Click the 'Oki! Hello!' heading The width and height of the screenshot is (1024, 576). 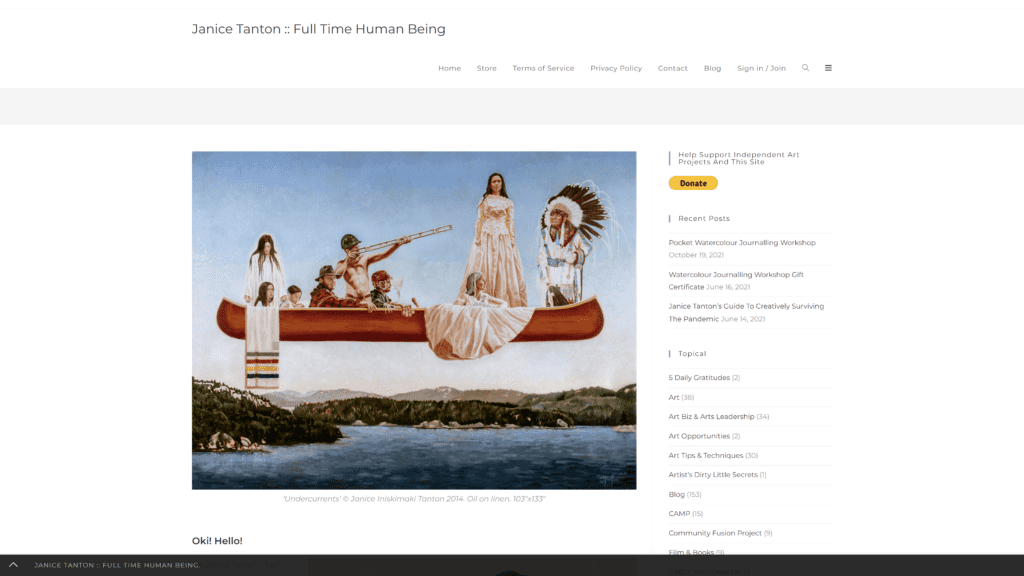tap(217, 541)
